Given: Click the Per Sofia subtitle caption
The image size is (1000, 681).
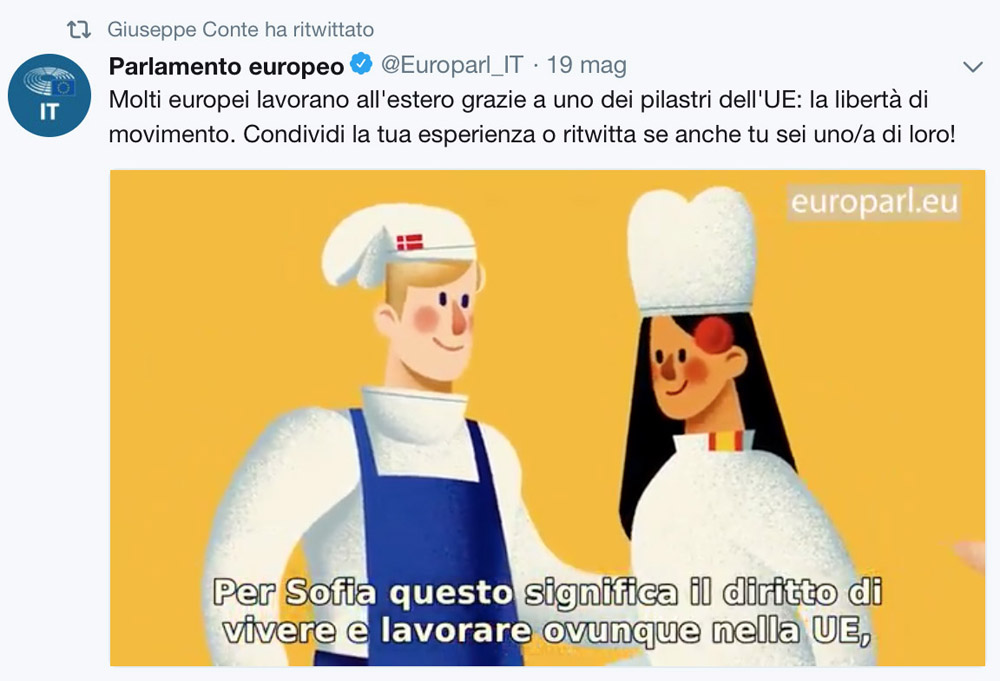Looking at the screenshot, I should click(x=547, y=611).
